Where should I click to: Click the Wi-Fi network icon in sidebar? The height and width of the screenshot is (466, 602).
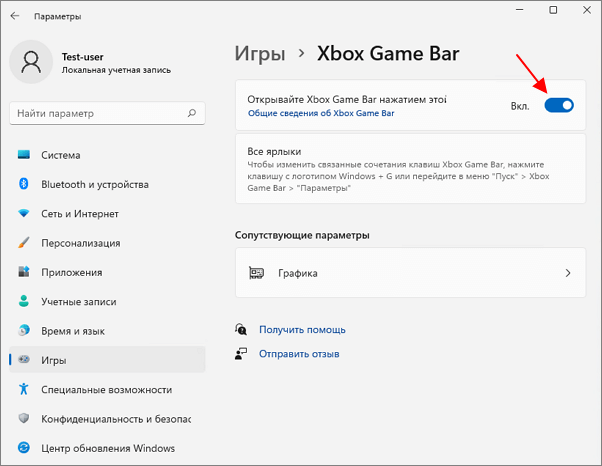coord(24,213)
